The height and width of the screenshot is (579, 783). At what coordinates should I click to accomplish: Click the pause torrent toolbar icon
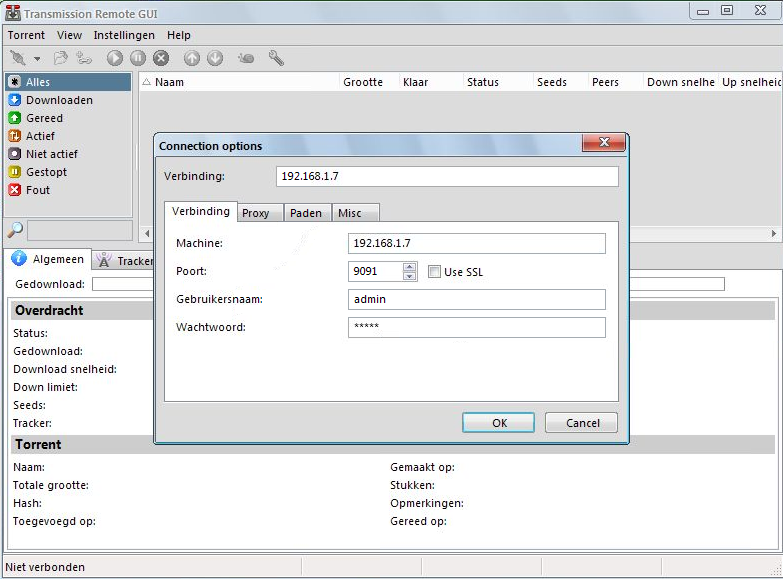click(138, 58)
